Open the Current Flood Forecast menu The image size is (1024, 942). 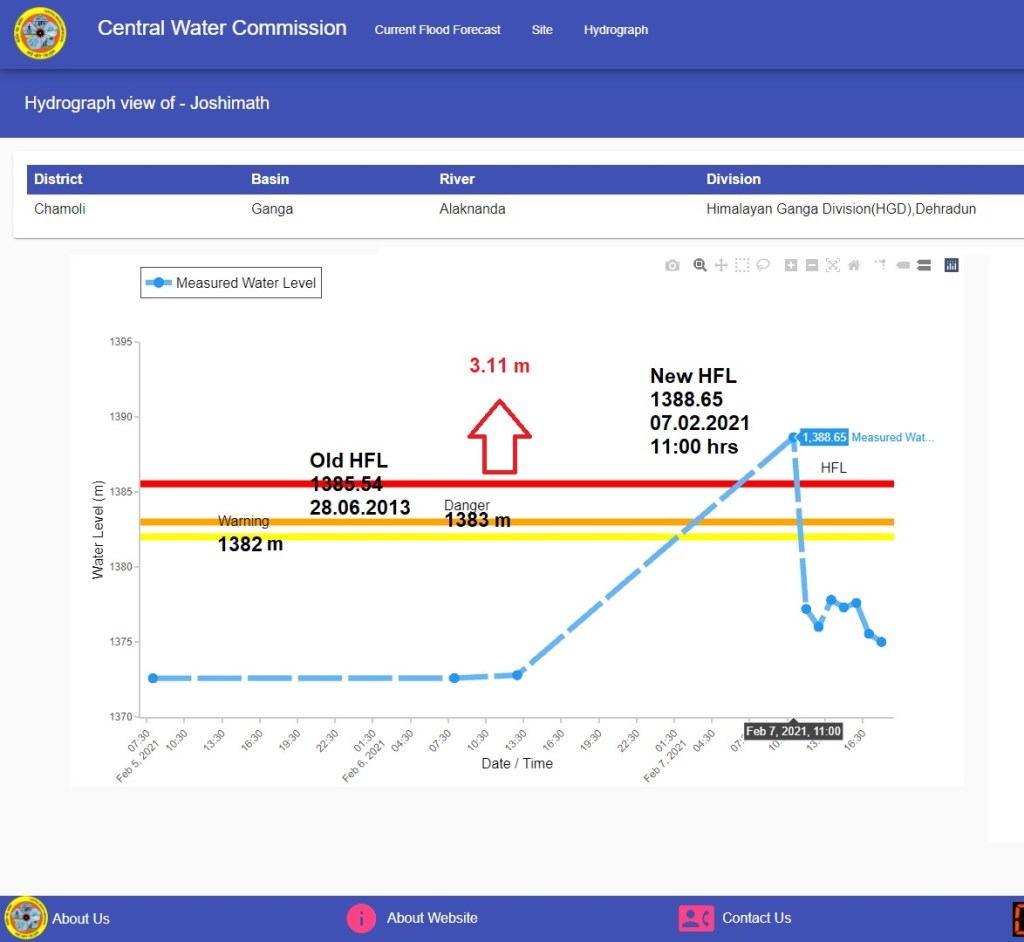pos(437,30)
